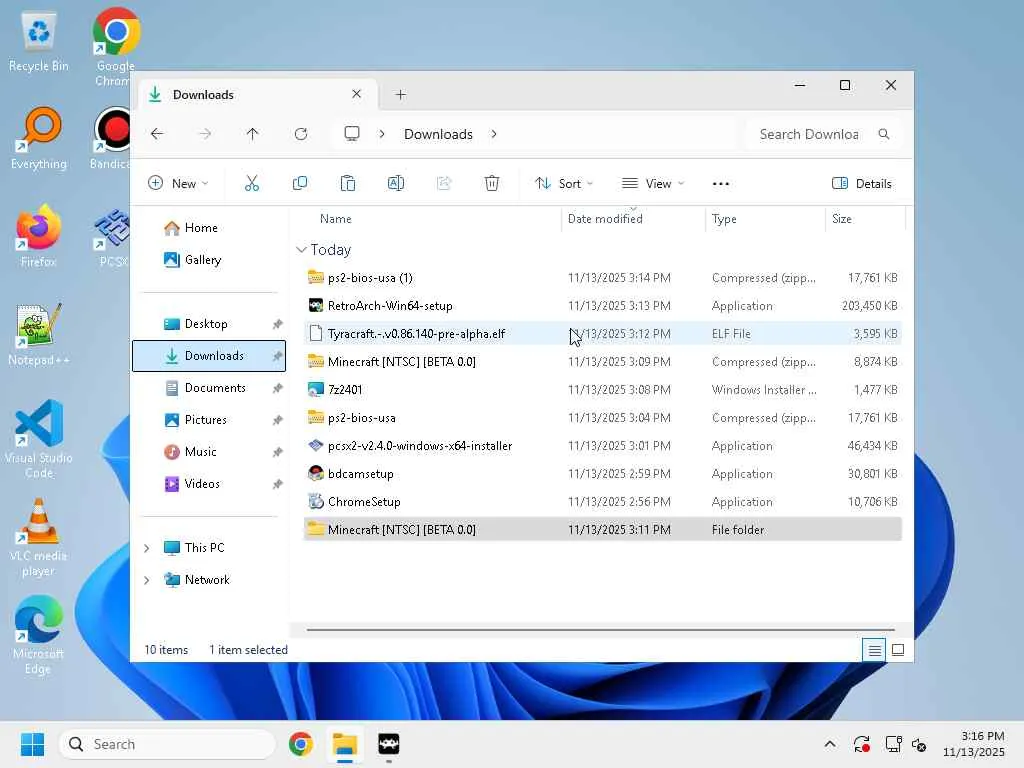Switch to details list view icon

coord(874,650)
